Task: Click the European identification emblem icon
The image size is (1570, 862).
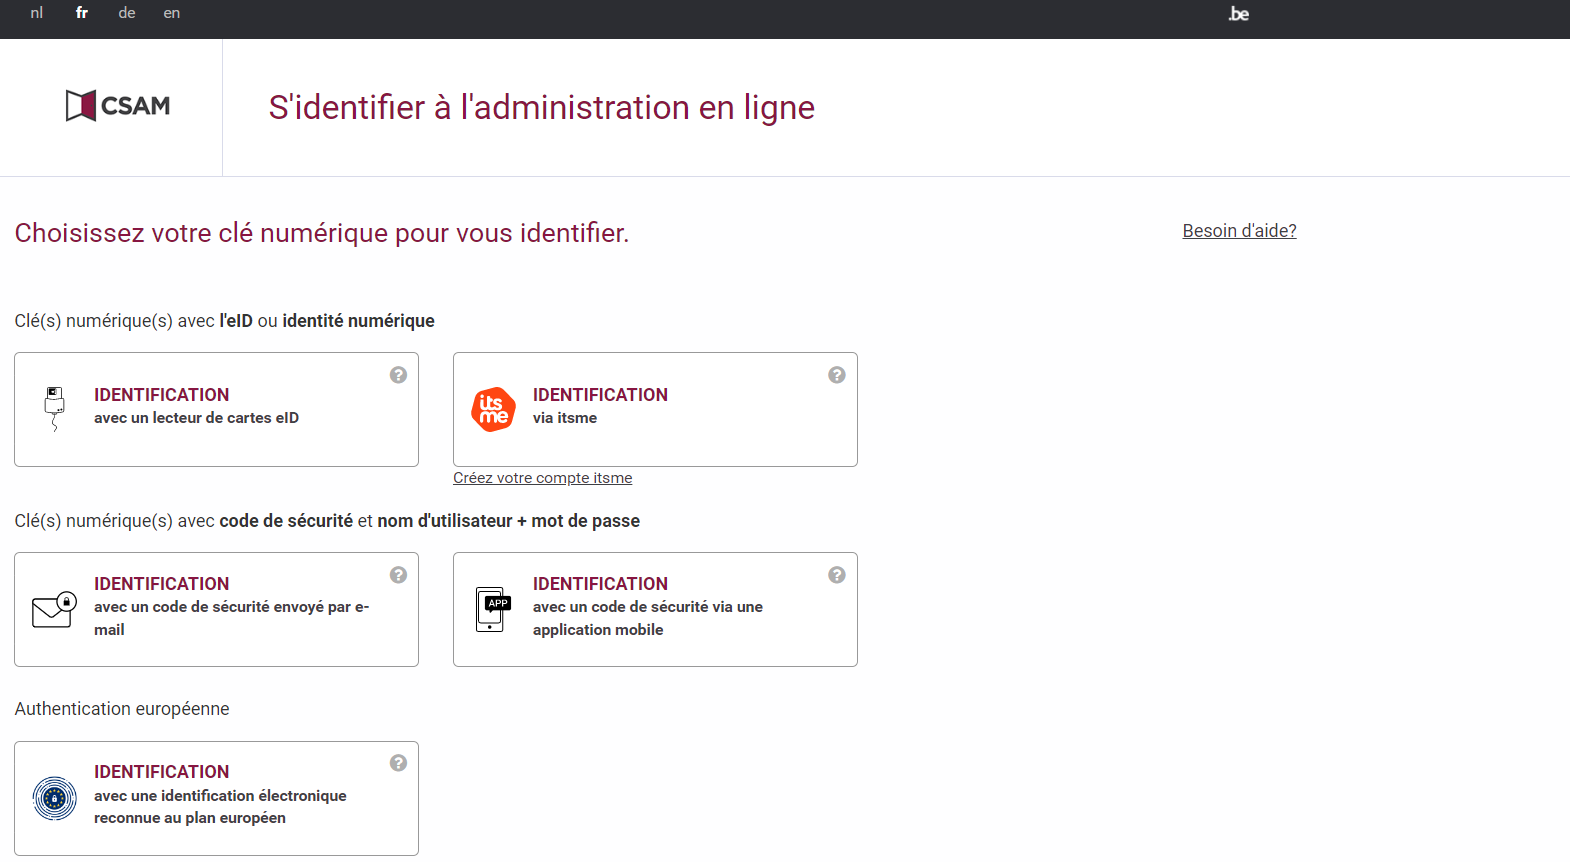Action: point(54,798)
